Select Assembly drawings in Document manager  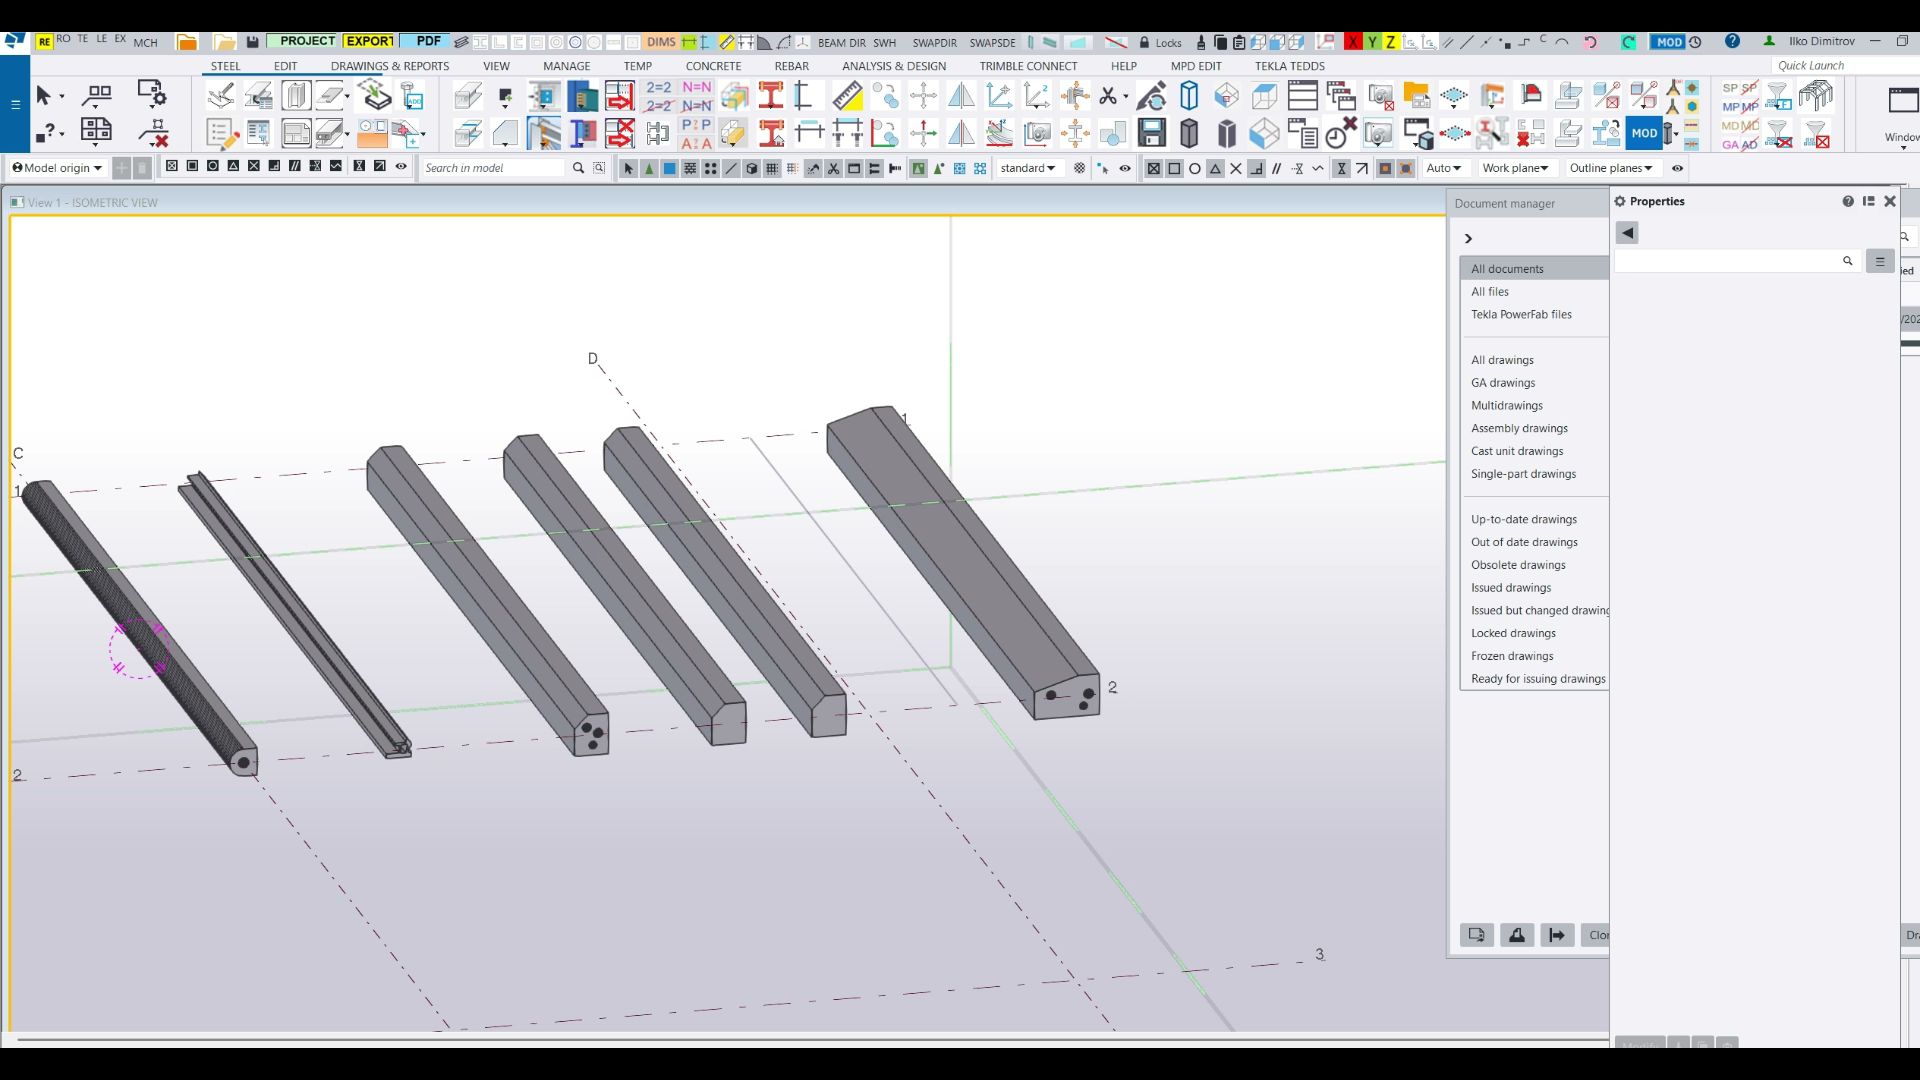coord(1519,428)
